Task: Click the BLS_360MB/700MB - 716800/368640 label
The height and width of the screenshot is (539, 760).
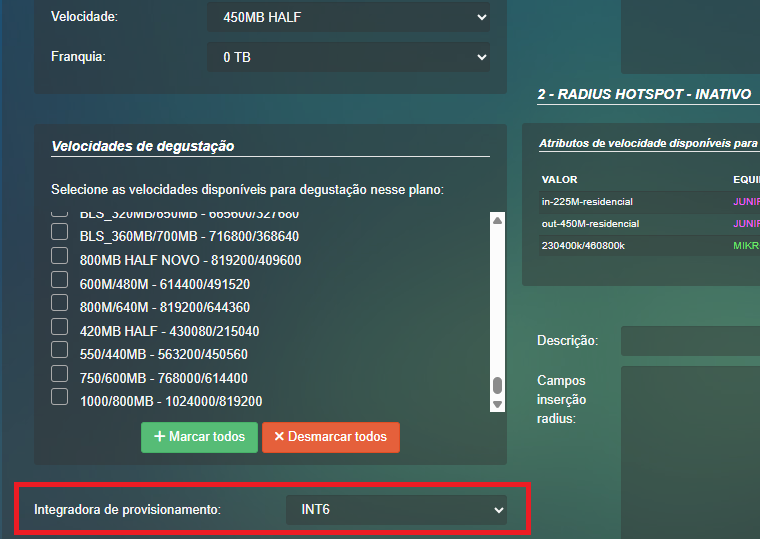Action: pyautogui.click(x=190, y=236)
